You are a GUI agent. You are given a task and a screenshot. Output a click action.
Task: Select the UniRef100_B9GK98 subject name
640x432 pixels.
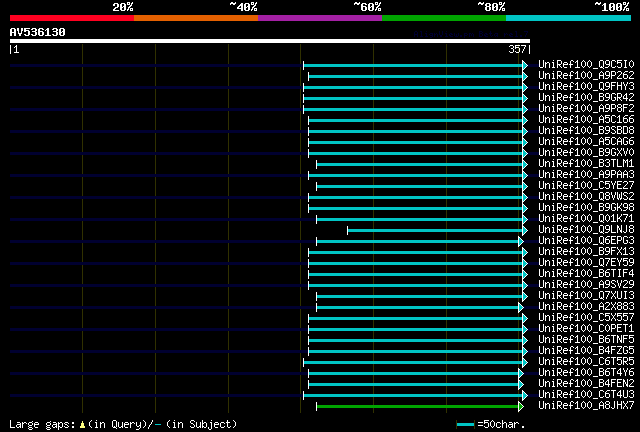(586, 207)
